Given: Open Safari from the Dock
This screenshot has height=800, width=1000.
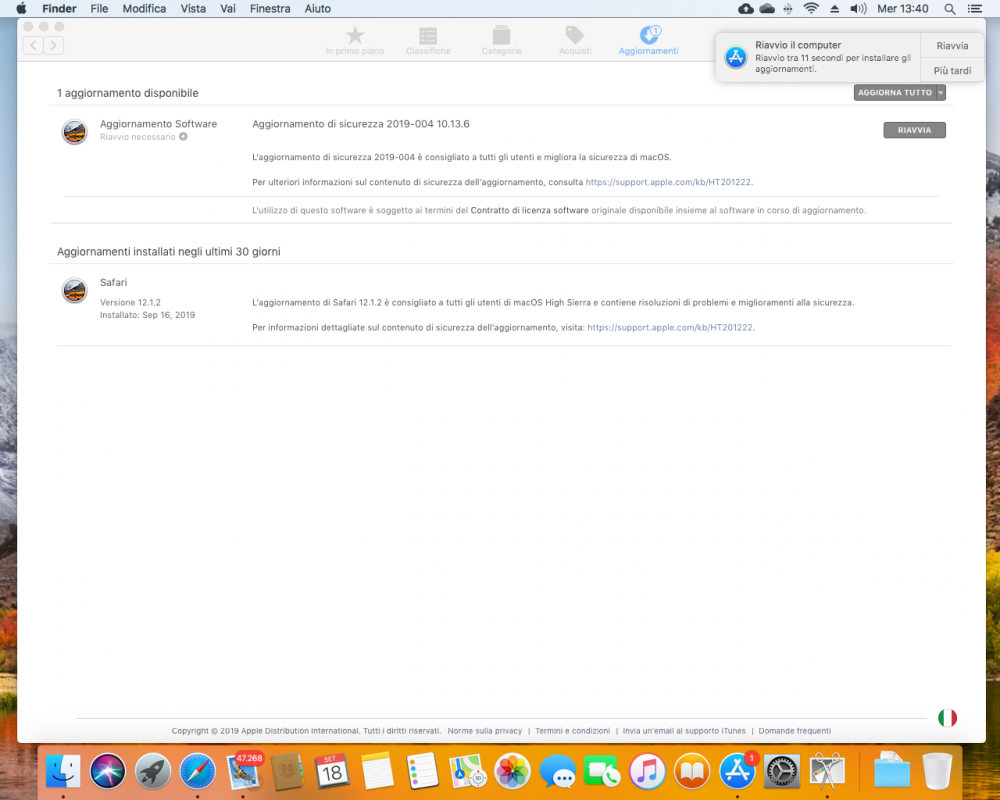Looking at the screenshot, I should tap(197, 771).
